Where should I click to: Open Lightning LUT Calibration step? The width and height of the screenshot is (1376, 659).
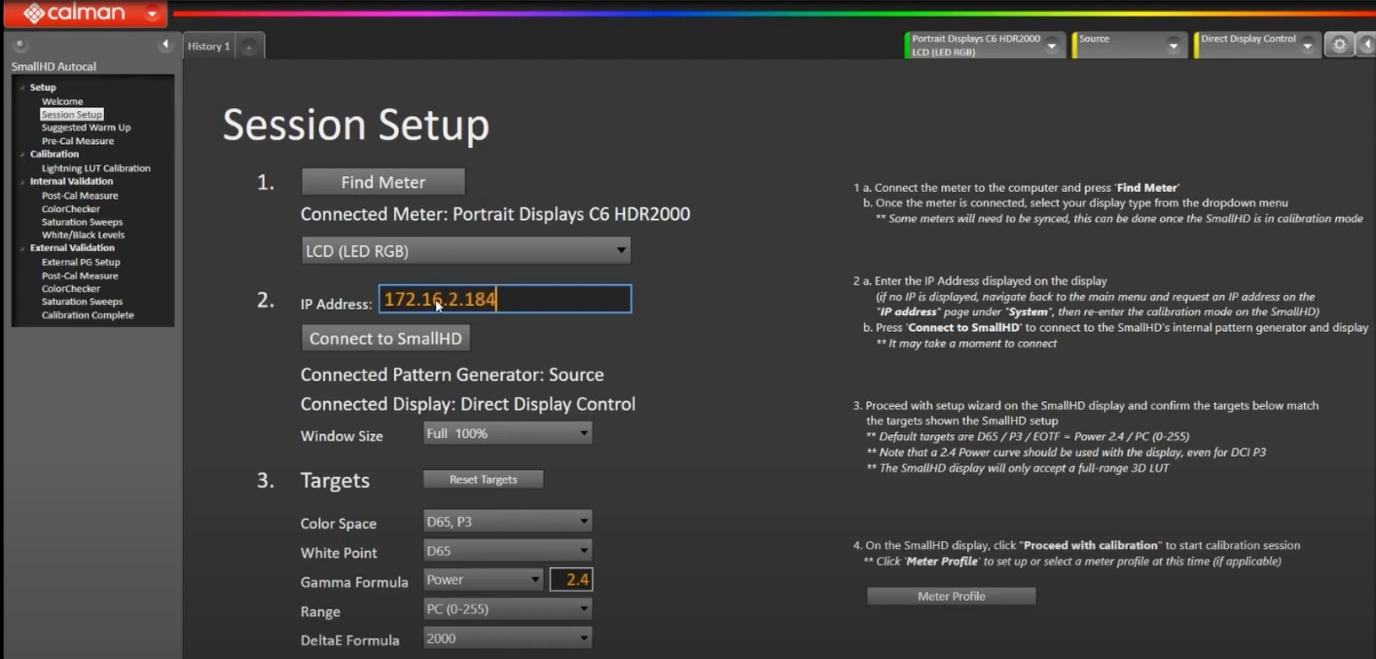point(96,168)
